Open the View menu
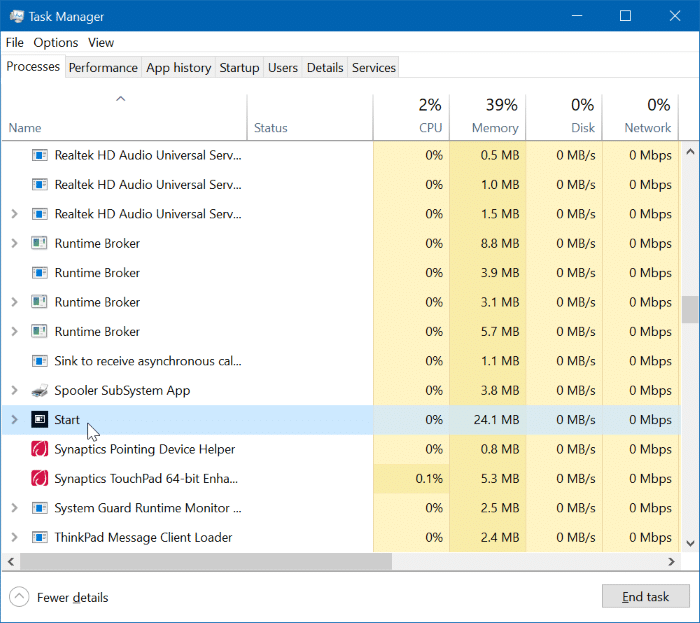This screenshot has height=623, width=700. point(101,43)
